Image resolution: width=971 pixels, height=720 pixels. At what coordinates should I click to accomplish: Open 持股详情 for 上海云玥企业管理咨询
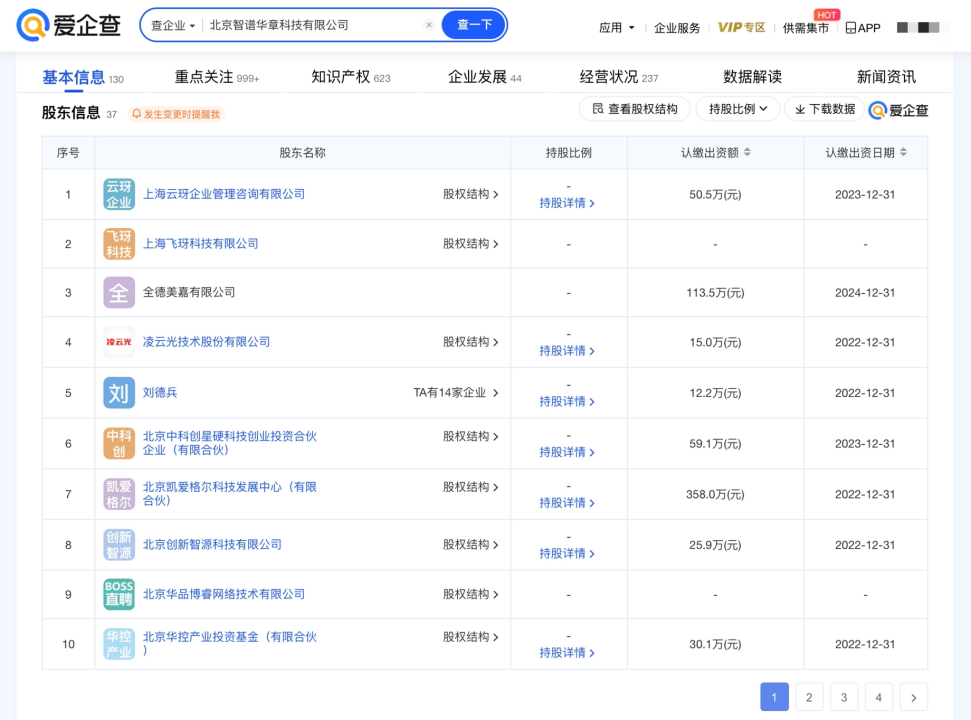tap(567, 203)
